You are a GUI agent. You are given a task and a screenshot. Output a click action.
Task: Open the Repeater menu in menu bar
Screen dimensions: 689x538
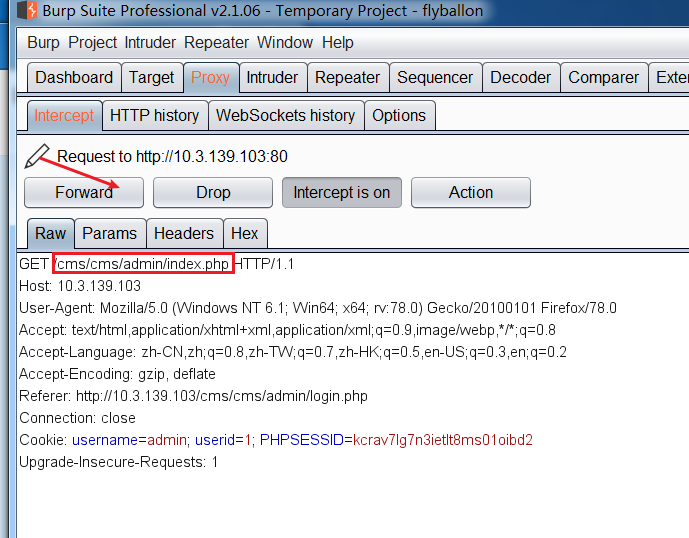[216, 43]
